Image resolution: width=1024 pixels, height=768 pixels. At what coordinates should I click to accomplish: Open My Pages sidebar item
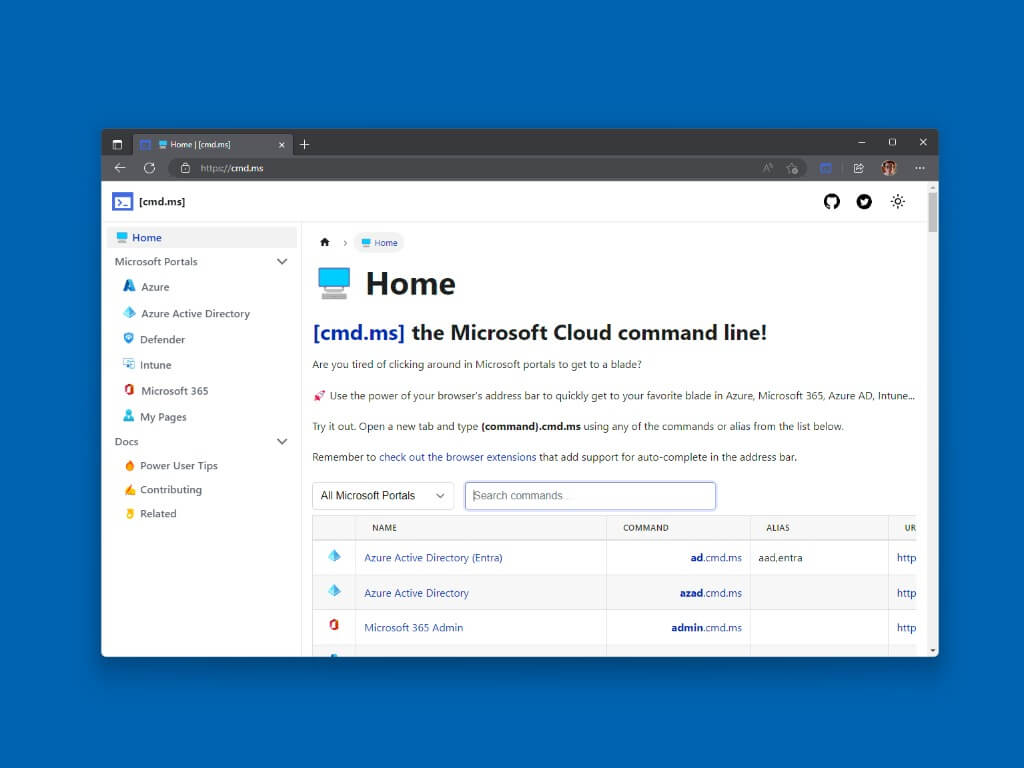163,417
